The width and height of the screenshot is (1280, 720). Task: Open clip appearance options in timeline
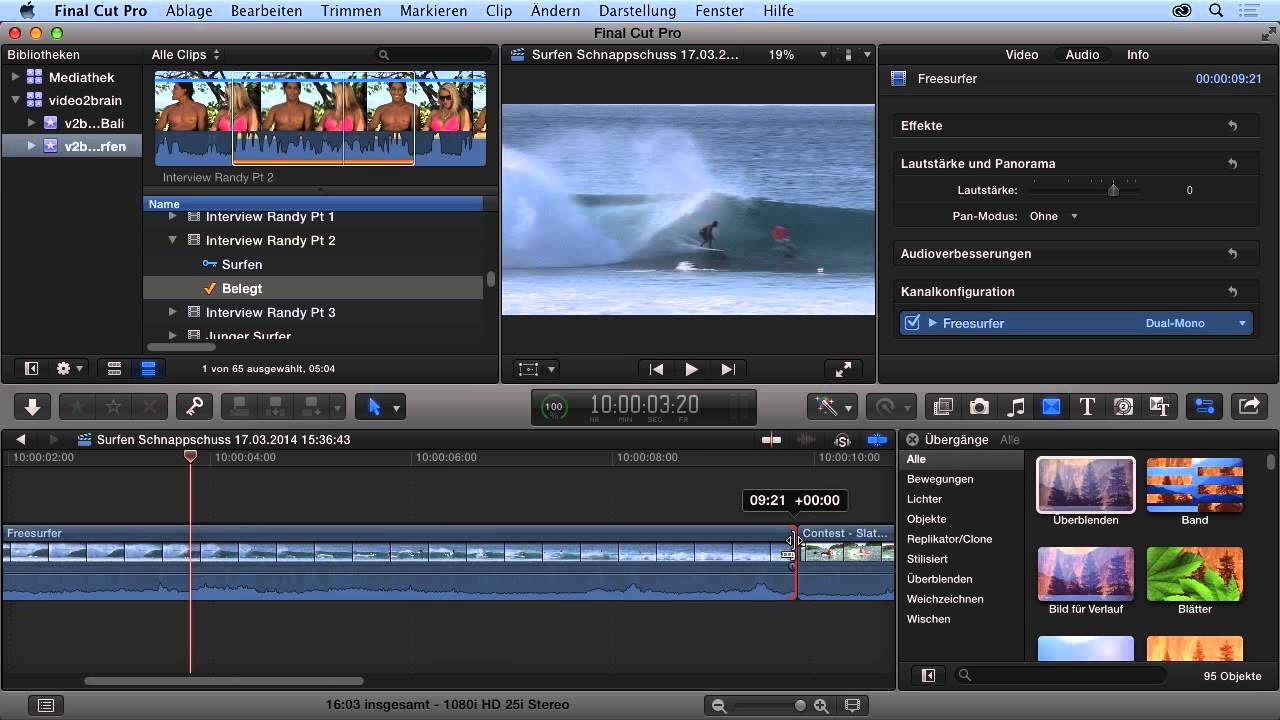click(x=852, y=705)
